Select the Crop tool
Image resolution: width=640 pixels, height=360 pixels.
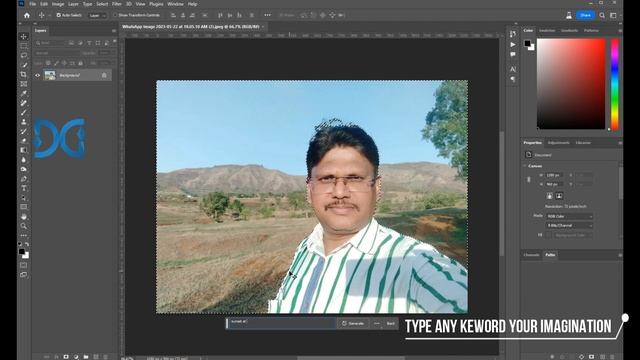[24, 74]
